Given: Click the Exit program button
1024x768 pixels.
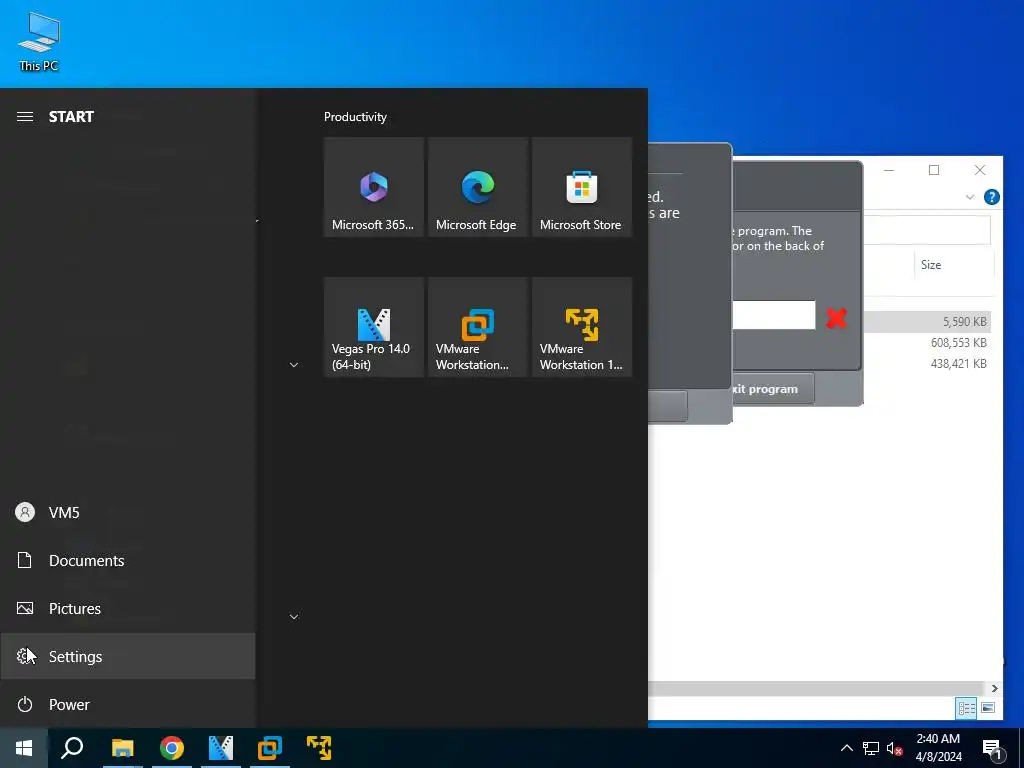Looking at the screenshot, I should (x=773, y=389).
